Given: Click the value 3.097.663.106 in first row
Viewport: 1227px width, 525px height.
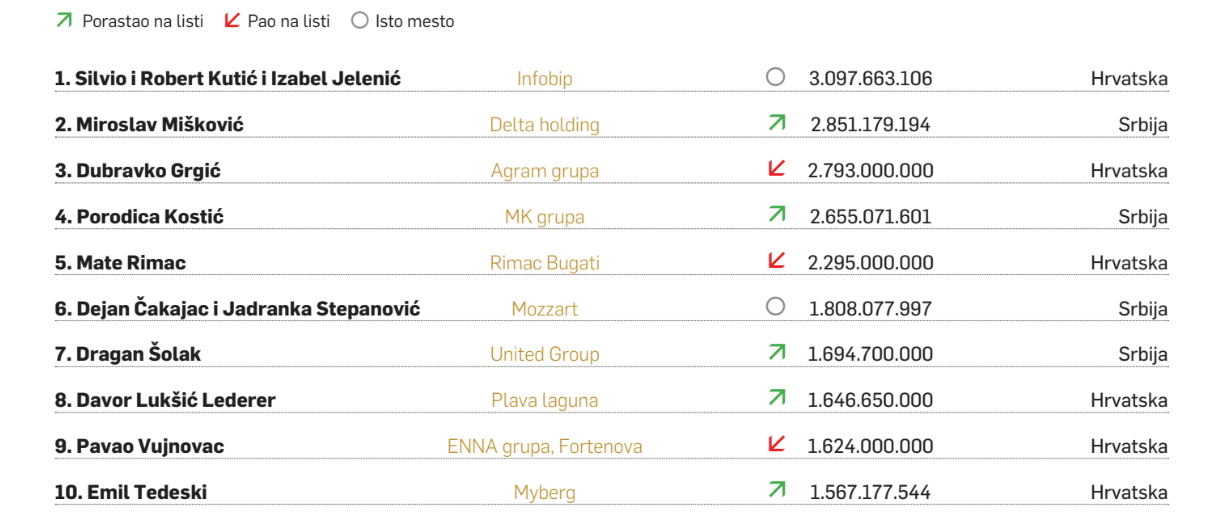Looking at the screenshot, I should pos(870,78).
